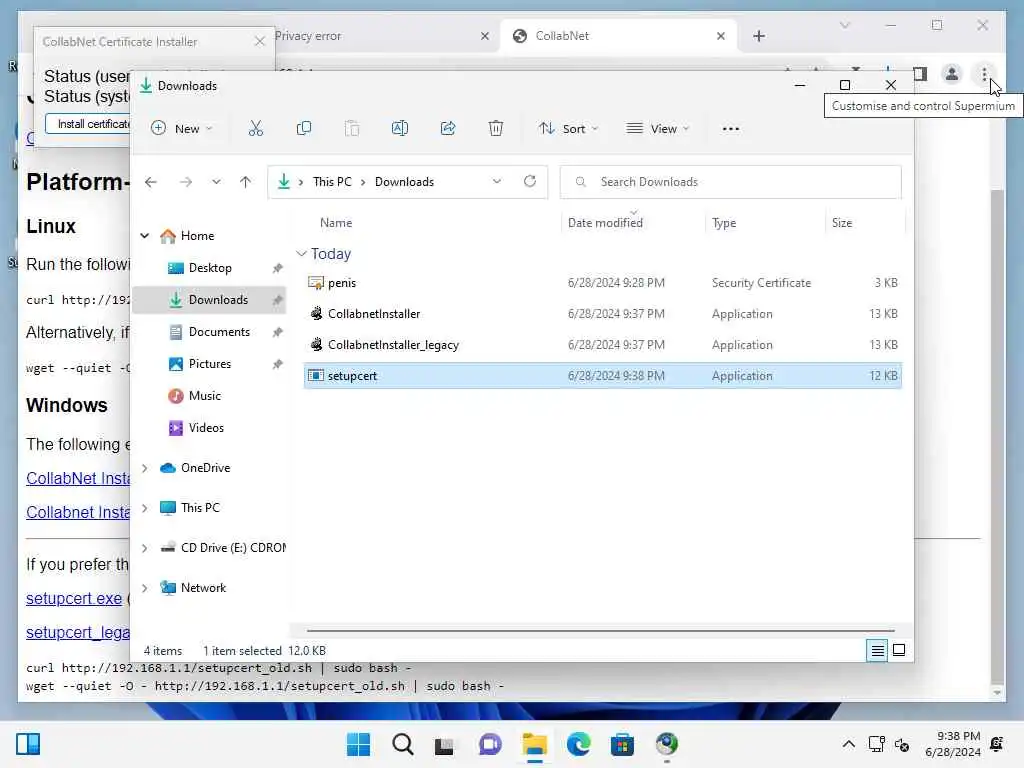
Task: Open Microsoft Store from the taskbar
Action: (622, 744)
